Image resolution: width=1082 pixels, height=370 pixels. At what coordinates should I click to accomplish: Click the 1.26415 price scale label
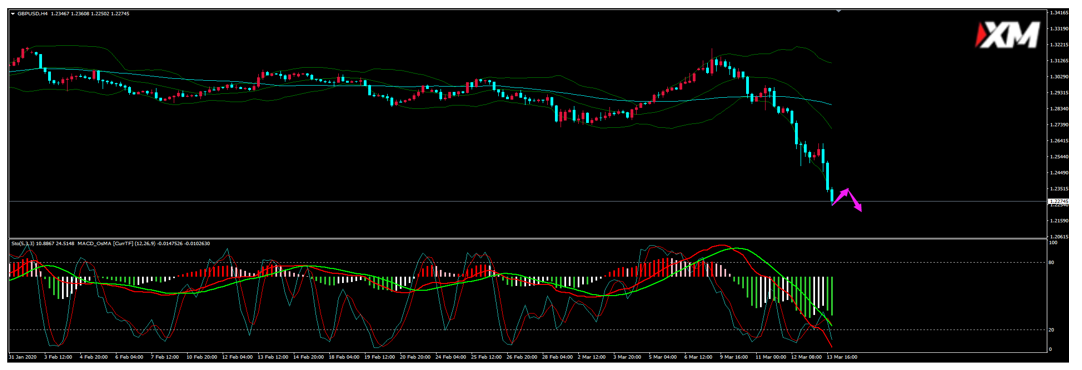[1059, 141]
